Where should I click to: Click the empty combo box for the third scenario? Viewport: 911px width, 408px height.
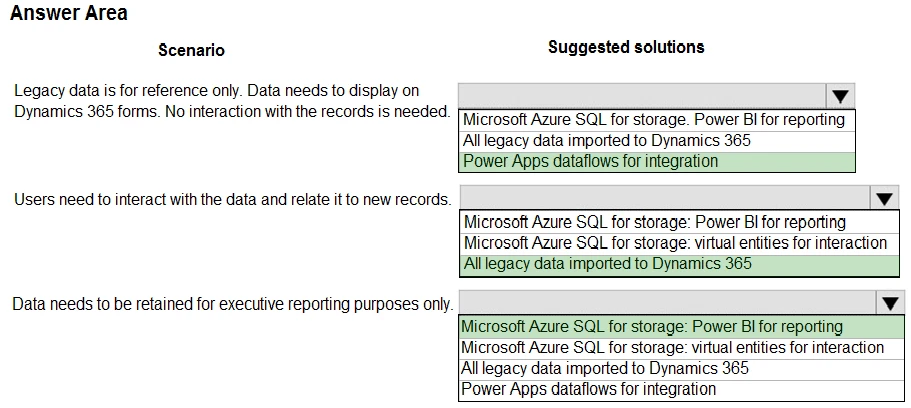click(667, 303)
